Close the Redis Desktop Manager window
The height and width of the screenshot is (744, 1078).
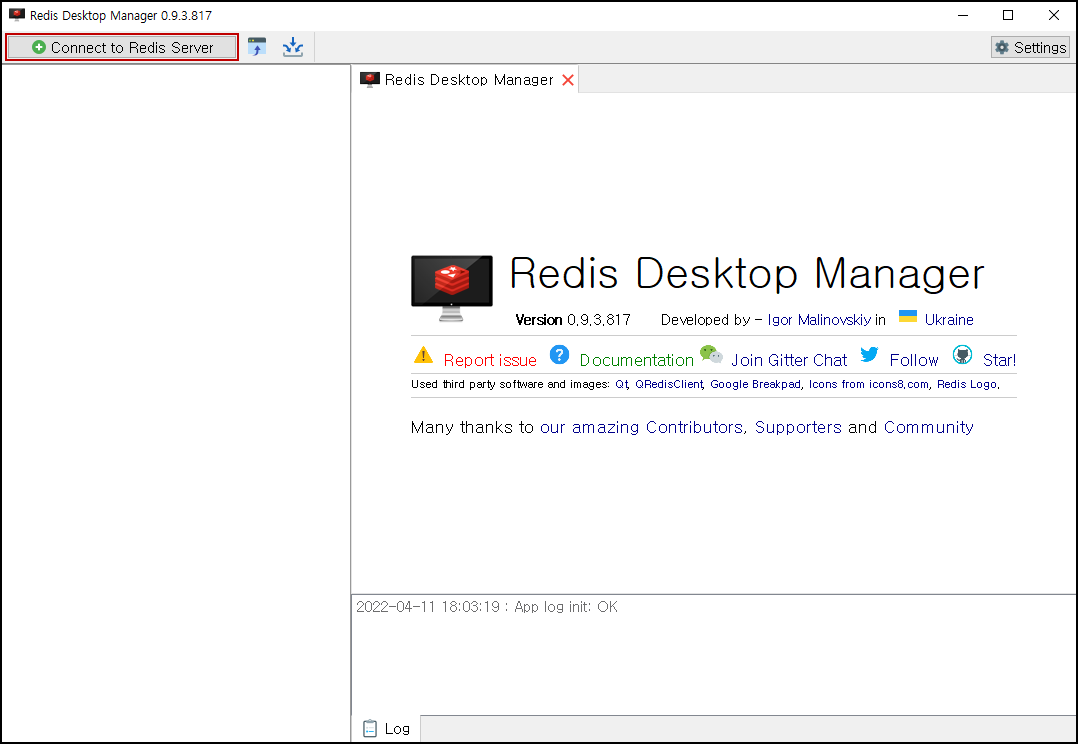1053,15
